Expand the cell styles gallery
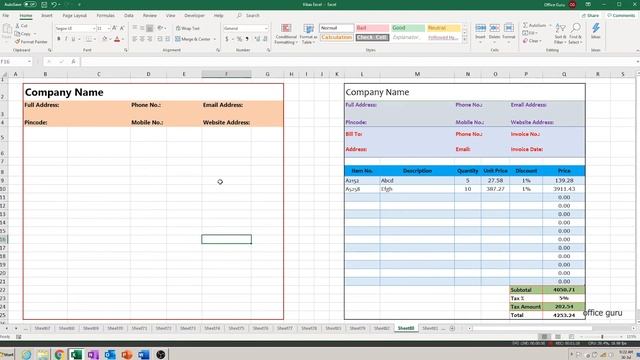 coord(464,40)
